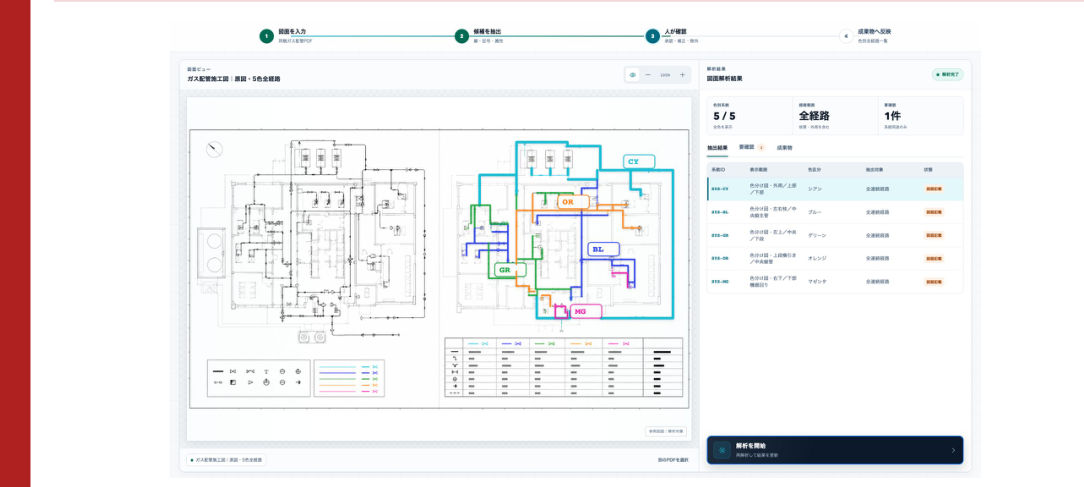The height and width of the screenshot is (487, 1084).
Task: Click the 5 / 5 summary card
Action: 749,116
